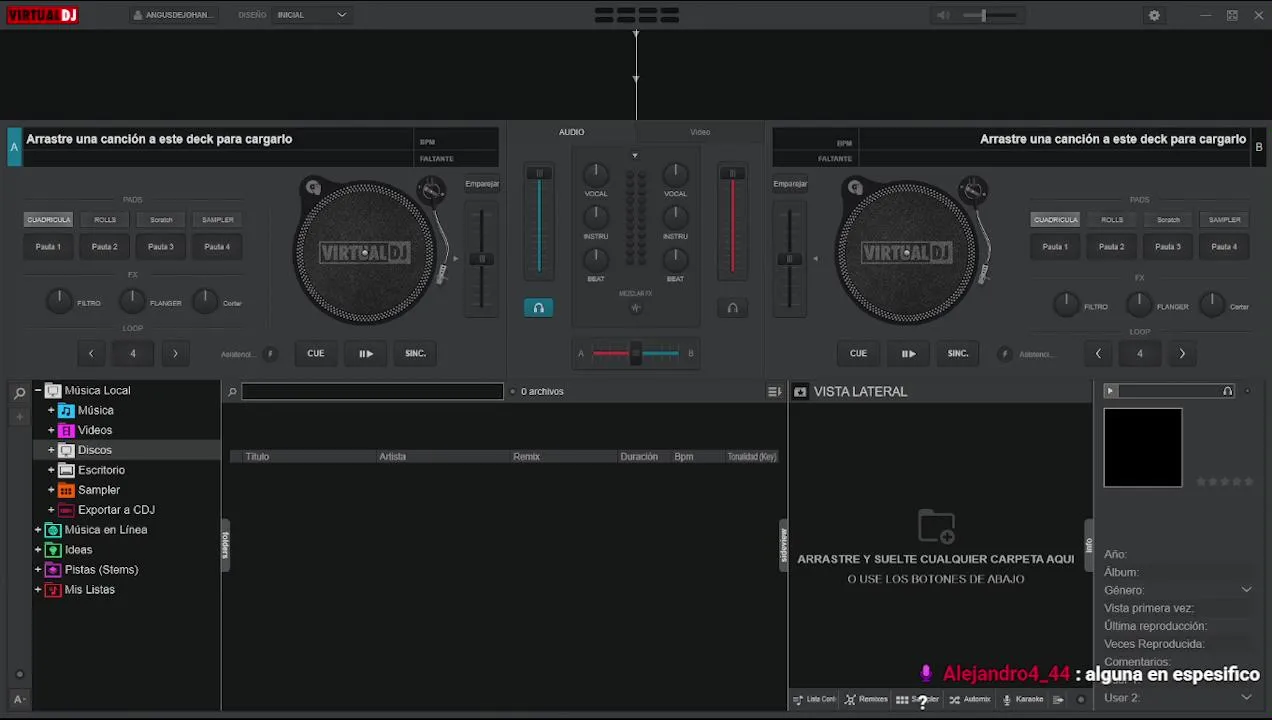Viewport: 1272px width, 720px height.
Task: Click the Vista Lateral folder icon
Action: pyautogui.click(x=800, y=392)
